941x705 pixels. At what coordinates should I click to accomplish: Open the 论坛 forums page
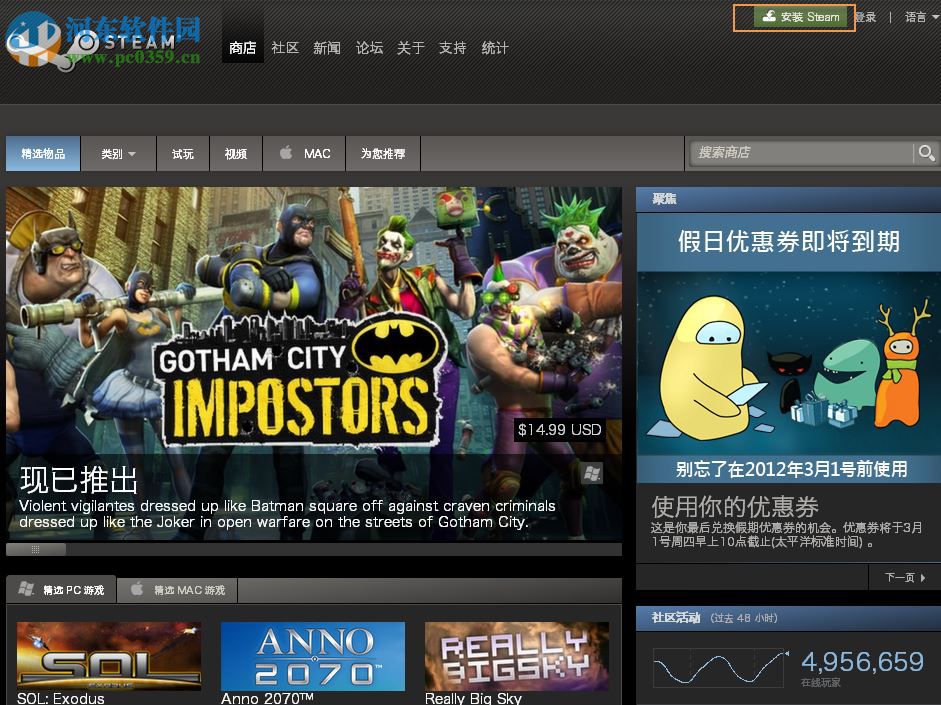pyautogui.click(x=369, y=47)
